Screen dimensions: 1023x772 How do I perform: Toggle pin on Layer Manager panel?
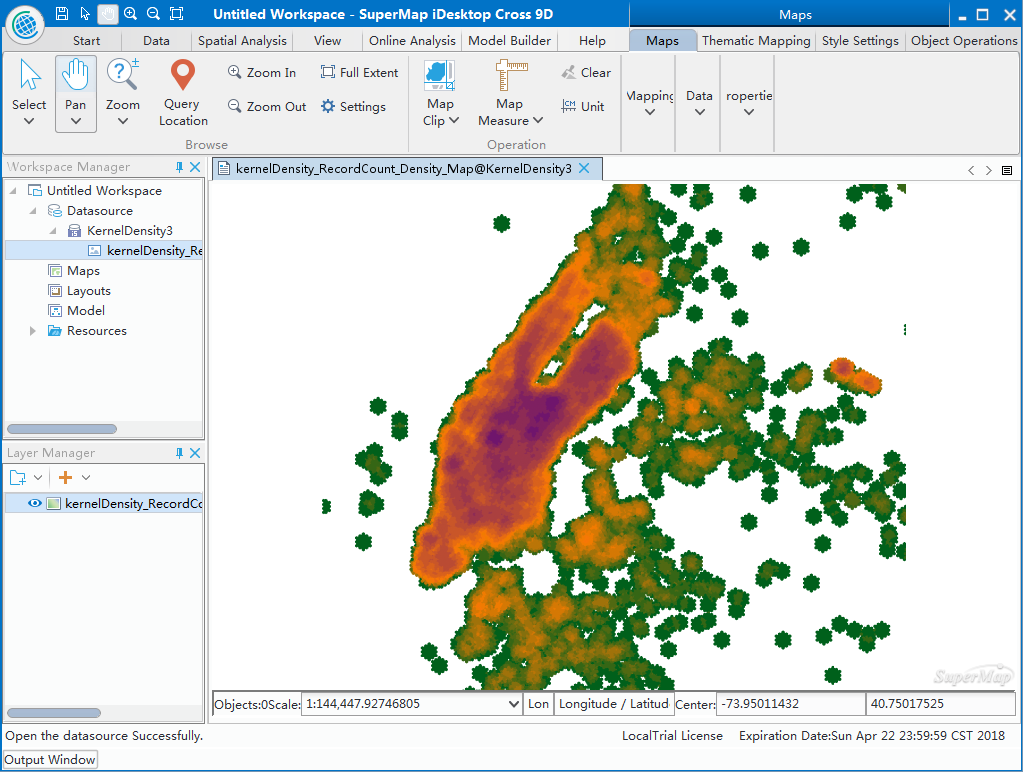[x=180, y=453]
